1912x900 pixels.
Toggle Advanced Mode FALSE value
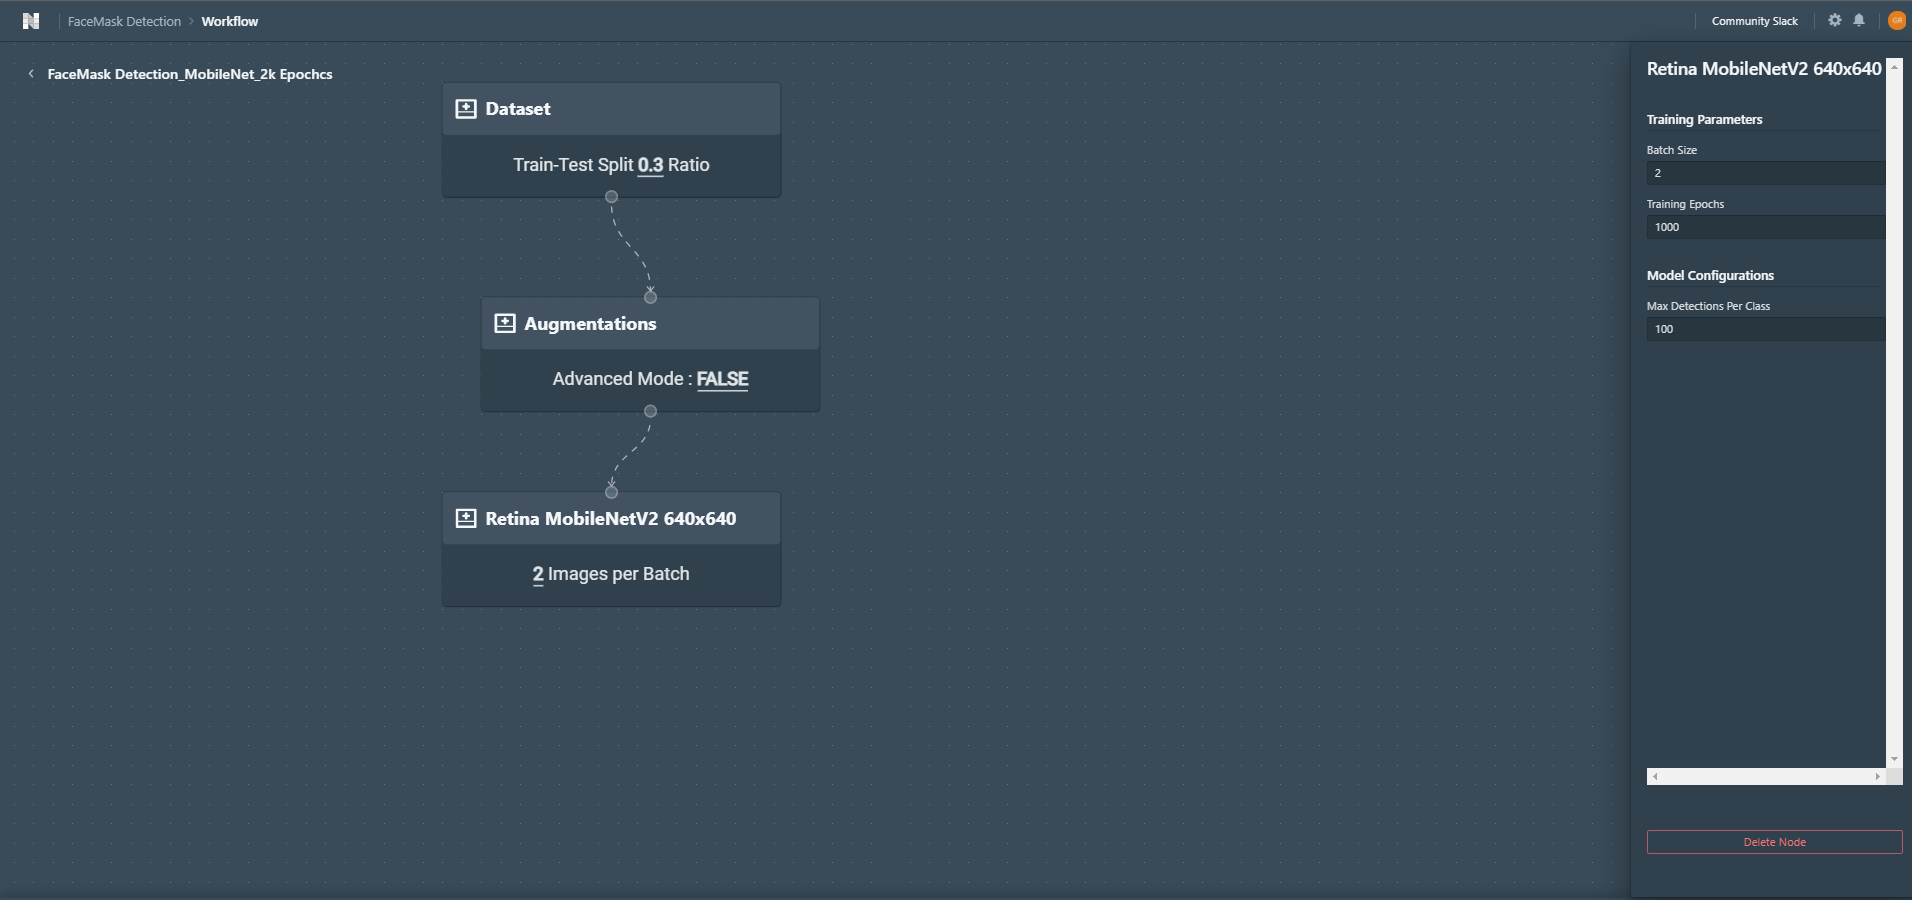pyautogui.click(x=722, y=379)
